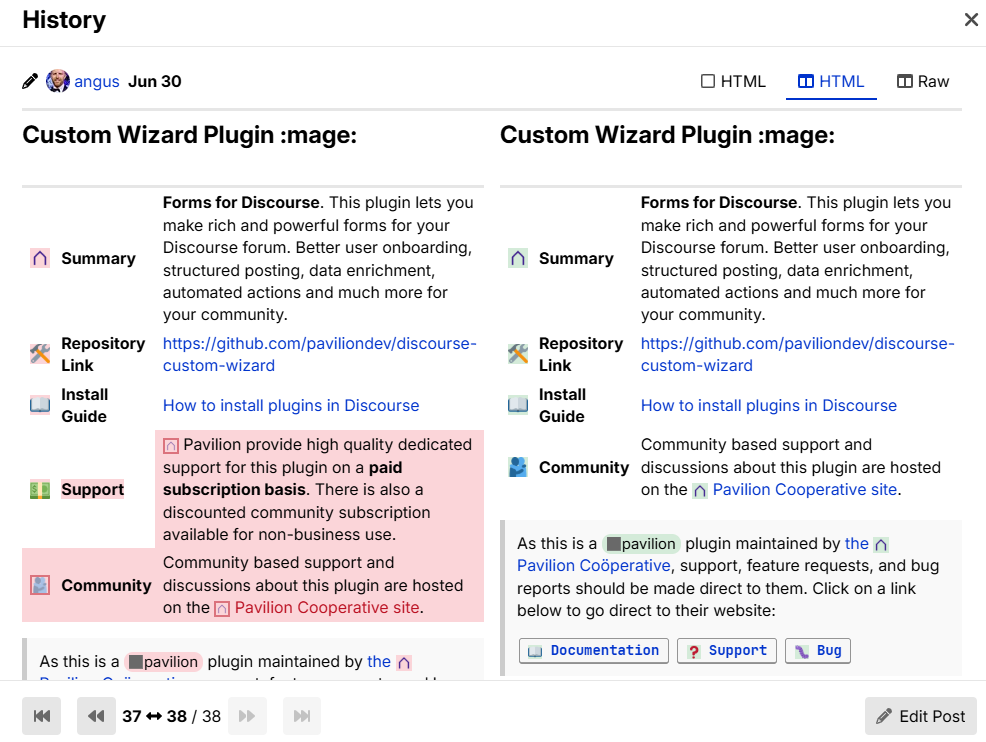This screenshot has width=986, height=742.
Task: Open 'How to install plugins' link, left pane
Action: click(291, 406)
